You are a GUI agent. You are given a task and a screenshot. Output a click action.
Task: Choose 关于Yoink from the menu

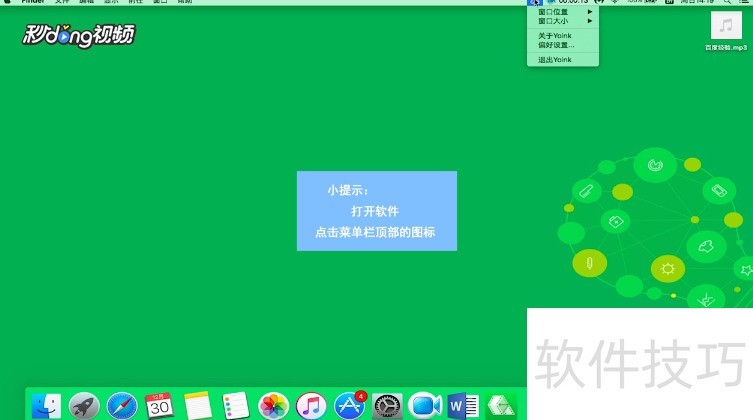point(563,36)
